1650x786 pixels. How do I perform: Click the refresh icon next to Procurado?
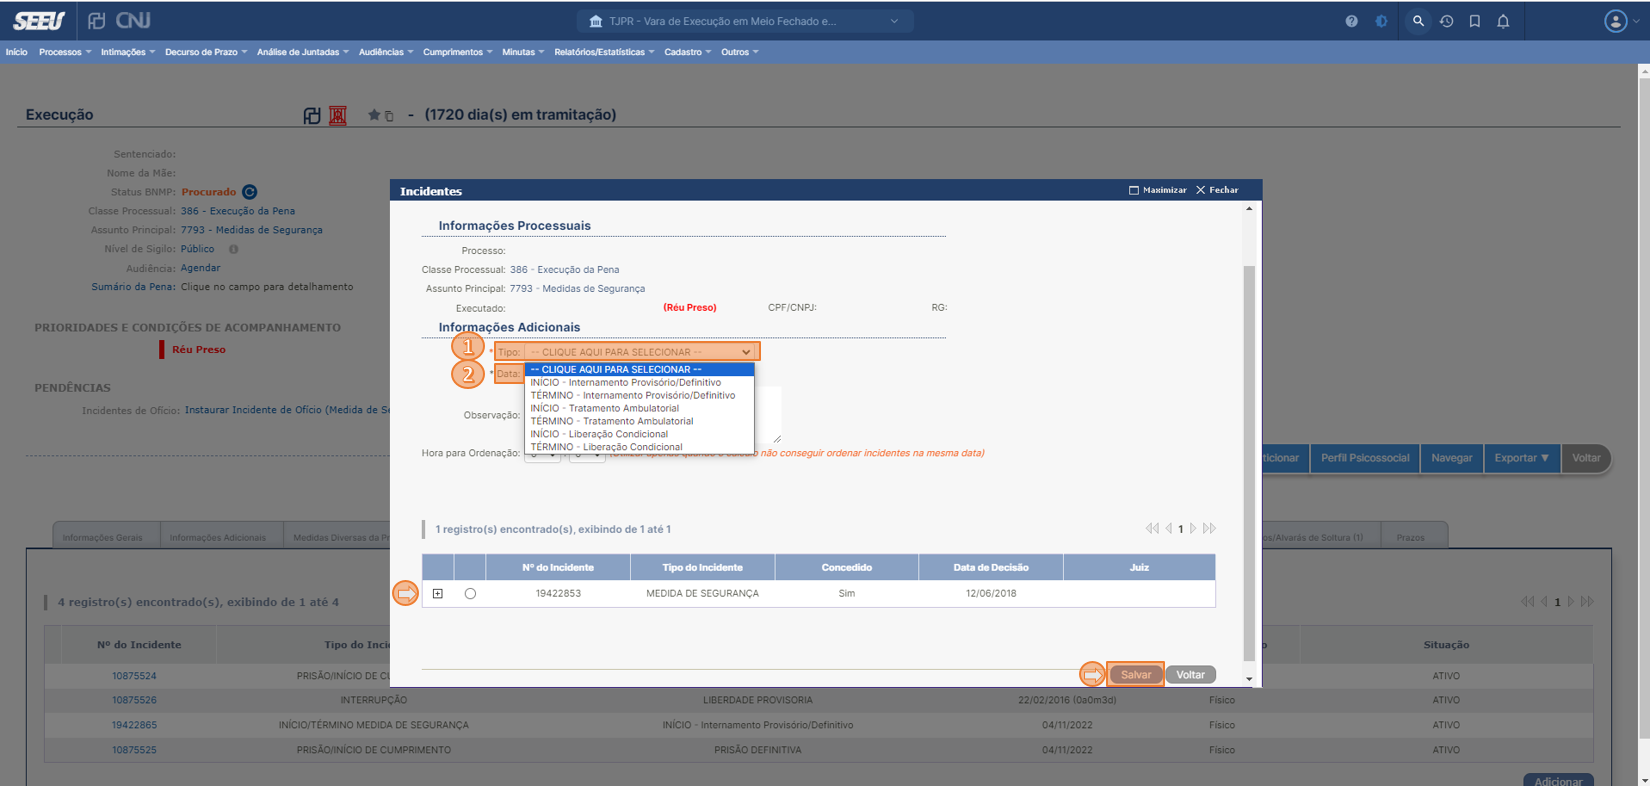tap(250, 192)
